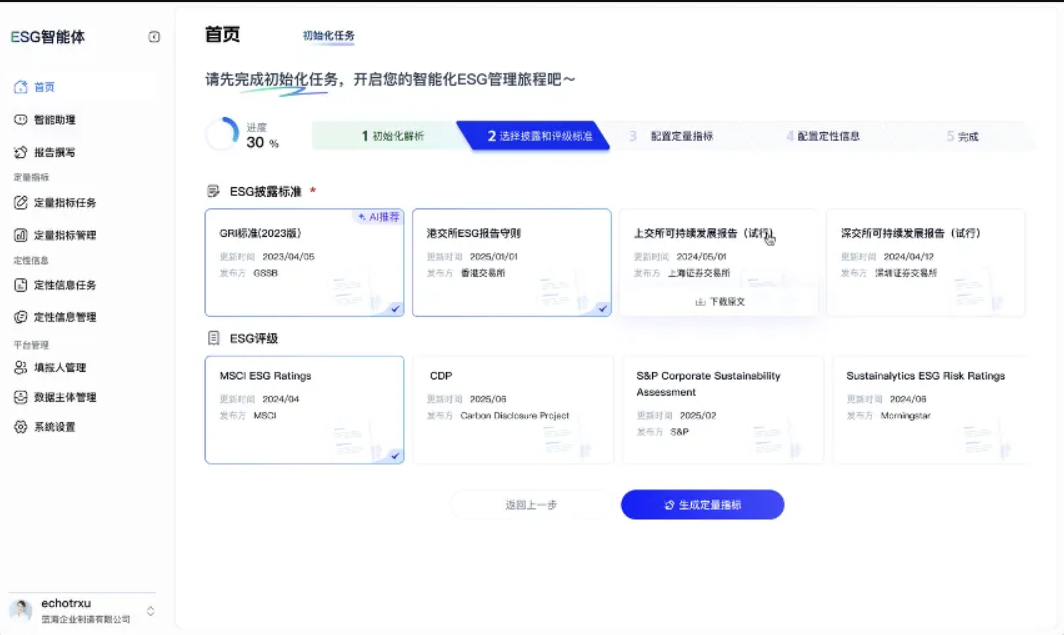Deselect the GRI标准(2023版) card
The width and height of the screenshot is (1064, 635).
click(304, 263)
